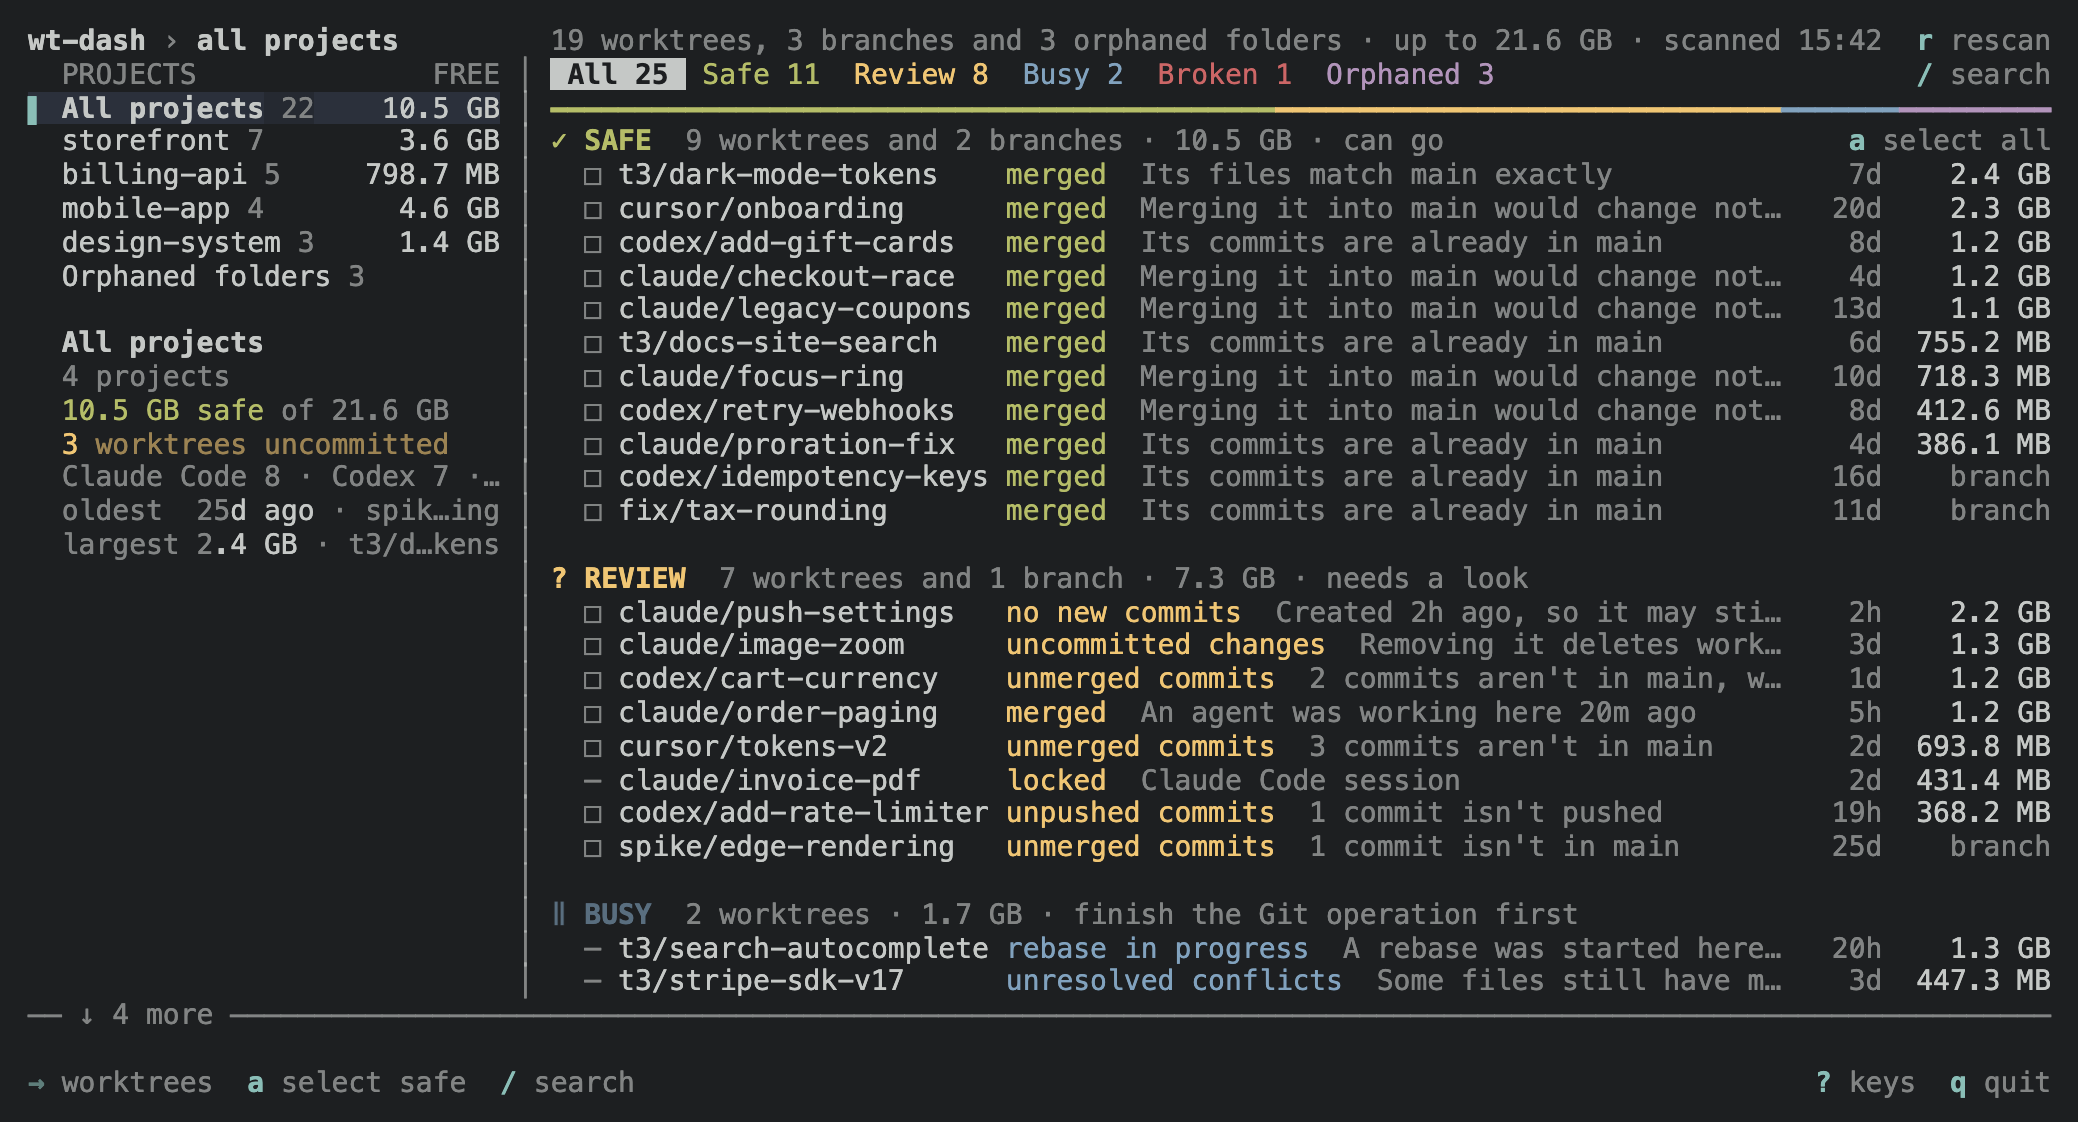The width and height of the screenshot is (2078, 1122).
Task: Switch to the All 25 tab
Action: (x=617, y=74)
